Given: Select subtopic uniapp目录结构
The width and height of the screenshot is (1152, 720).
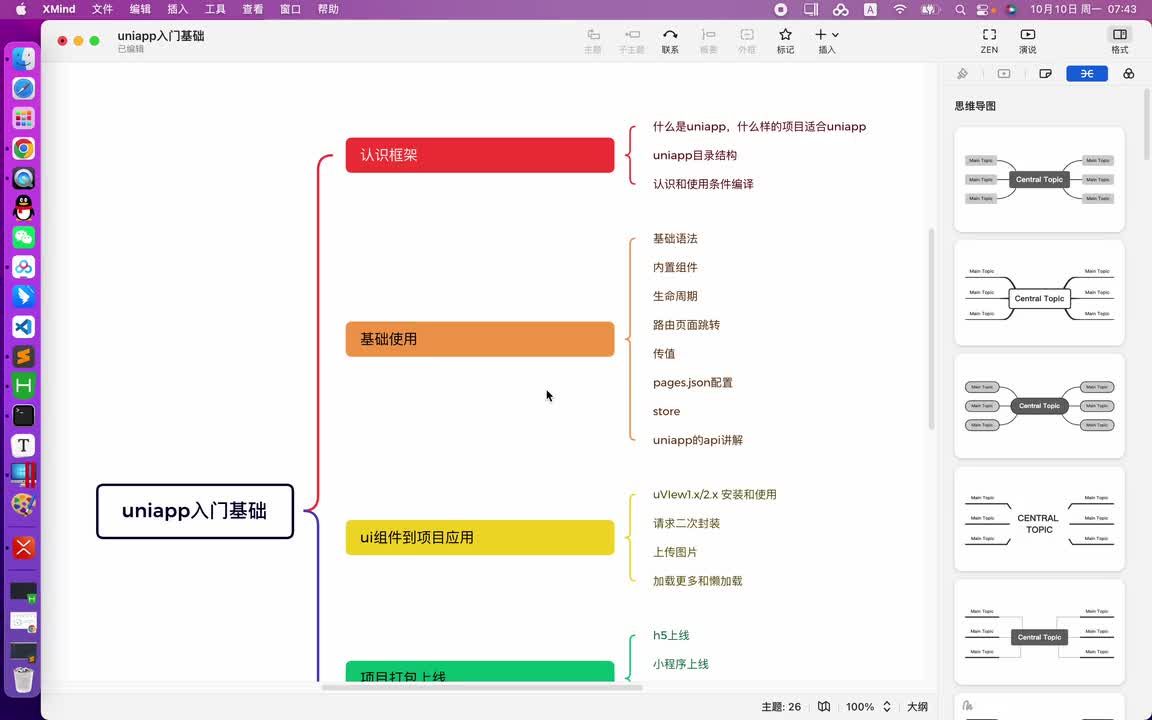Looking at the screenshot, I should (x=694, y=155).
